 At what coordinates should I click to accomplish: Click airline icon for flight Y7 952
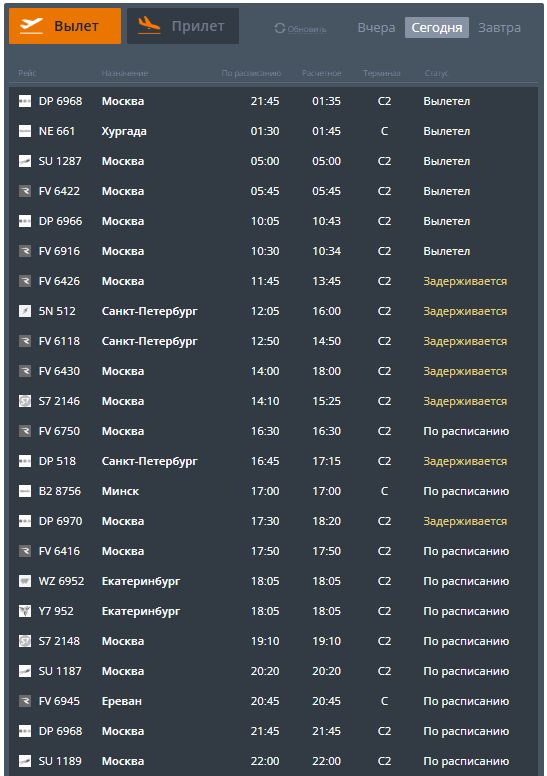(x=25, y=611)
